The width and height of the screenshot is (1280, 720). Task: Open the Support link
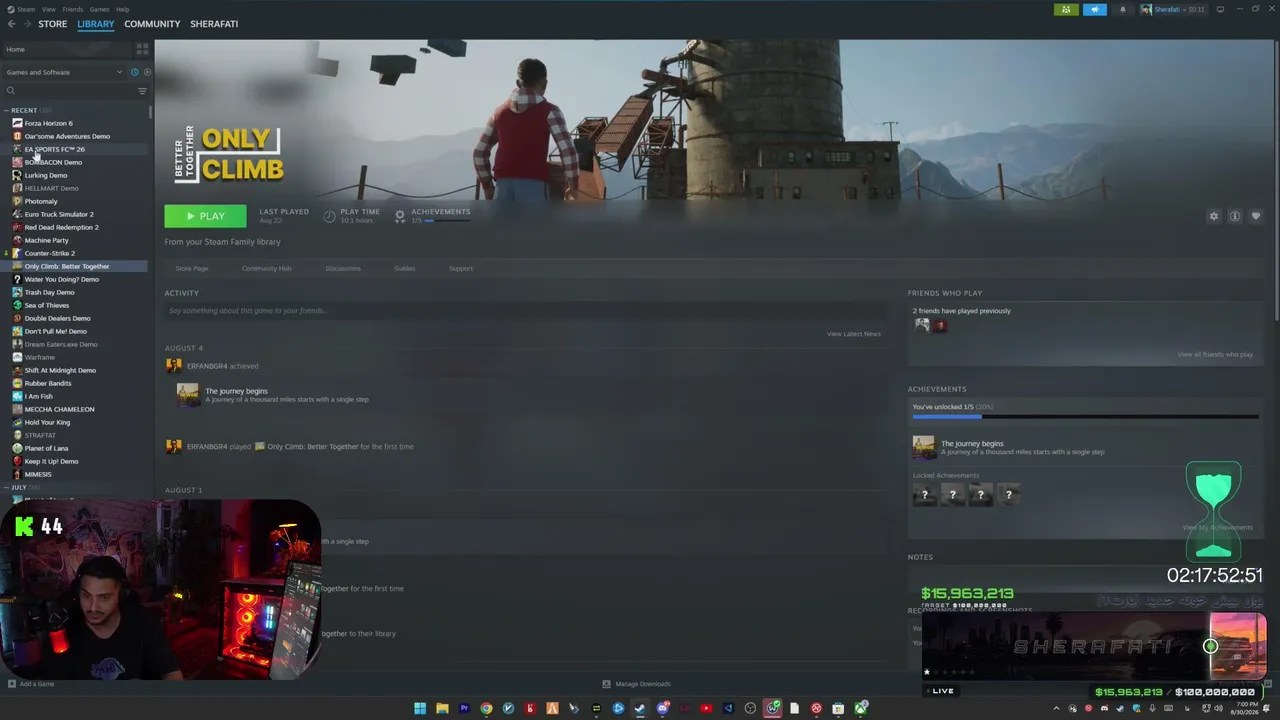pyautogui.click(x=461, y=268)
